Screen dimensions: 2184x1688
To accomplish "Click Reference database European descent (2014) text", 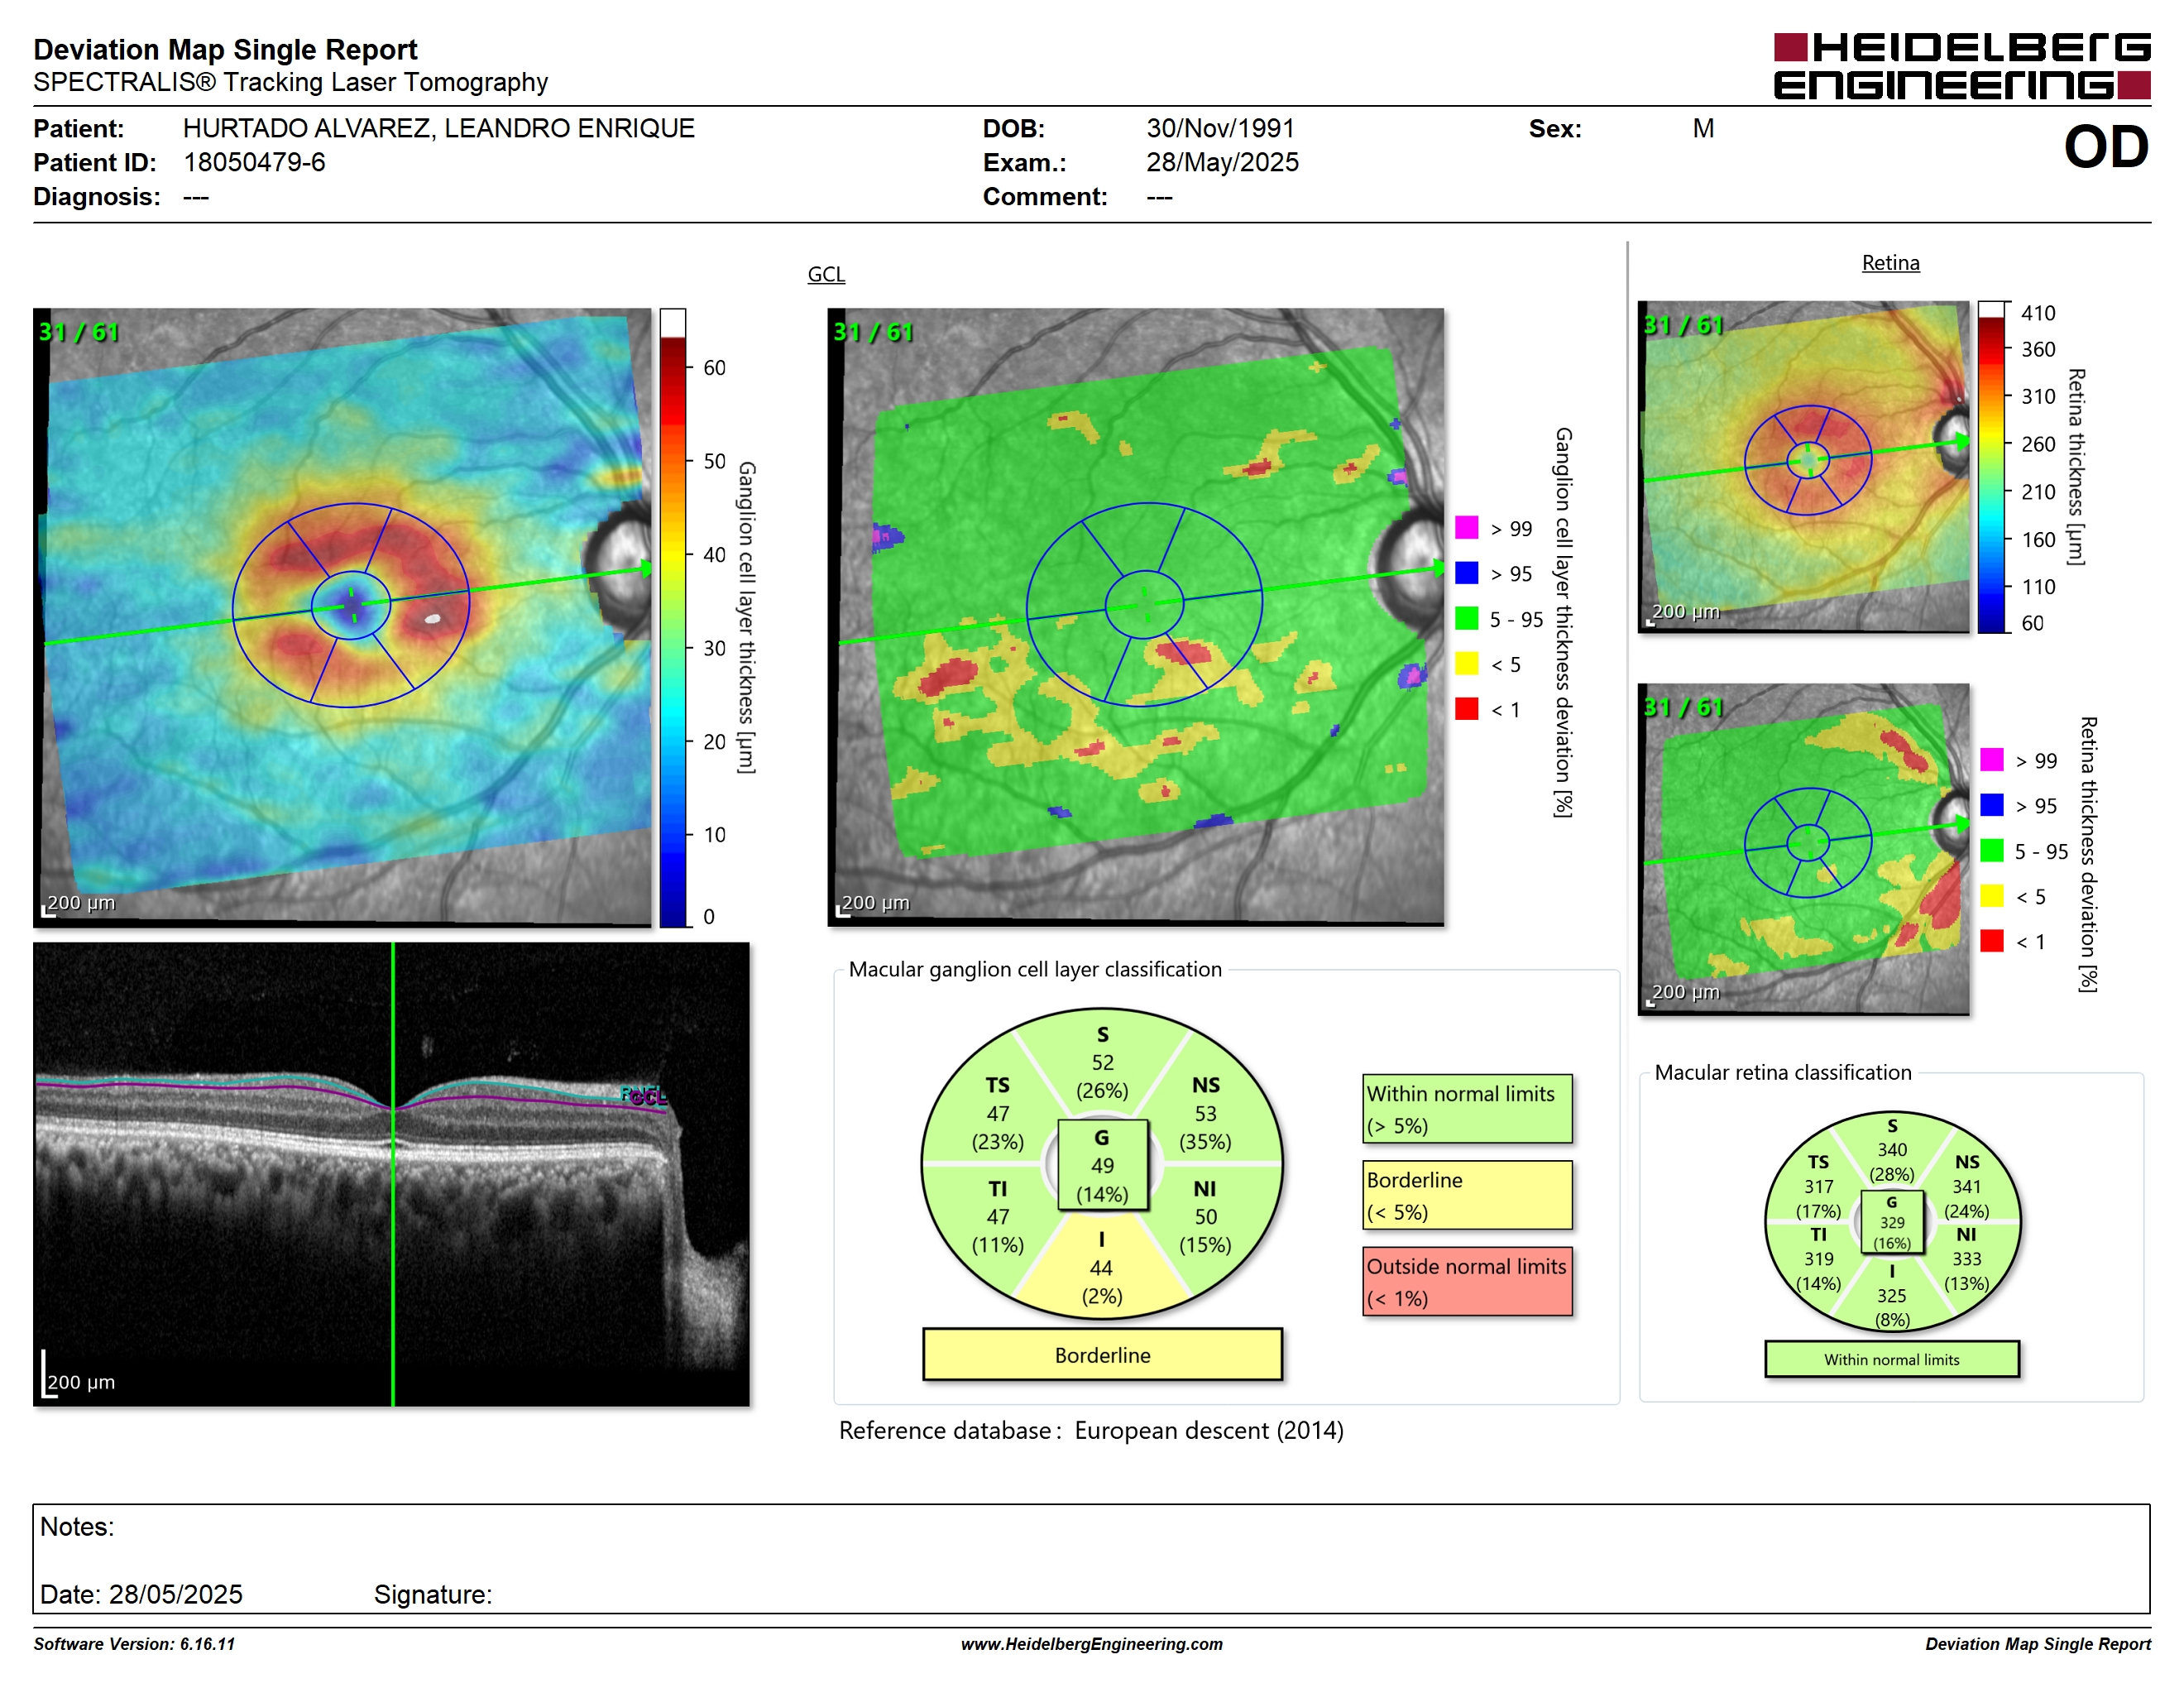I will coord(1091,1430).
